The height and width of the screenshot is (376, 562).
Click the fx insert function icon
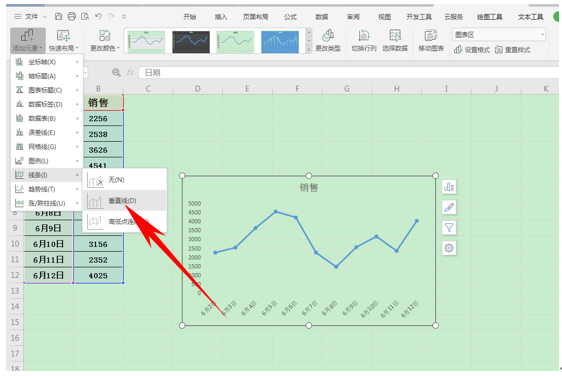(130, 73)
